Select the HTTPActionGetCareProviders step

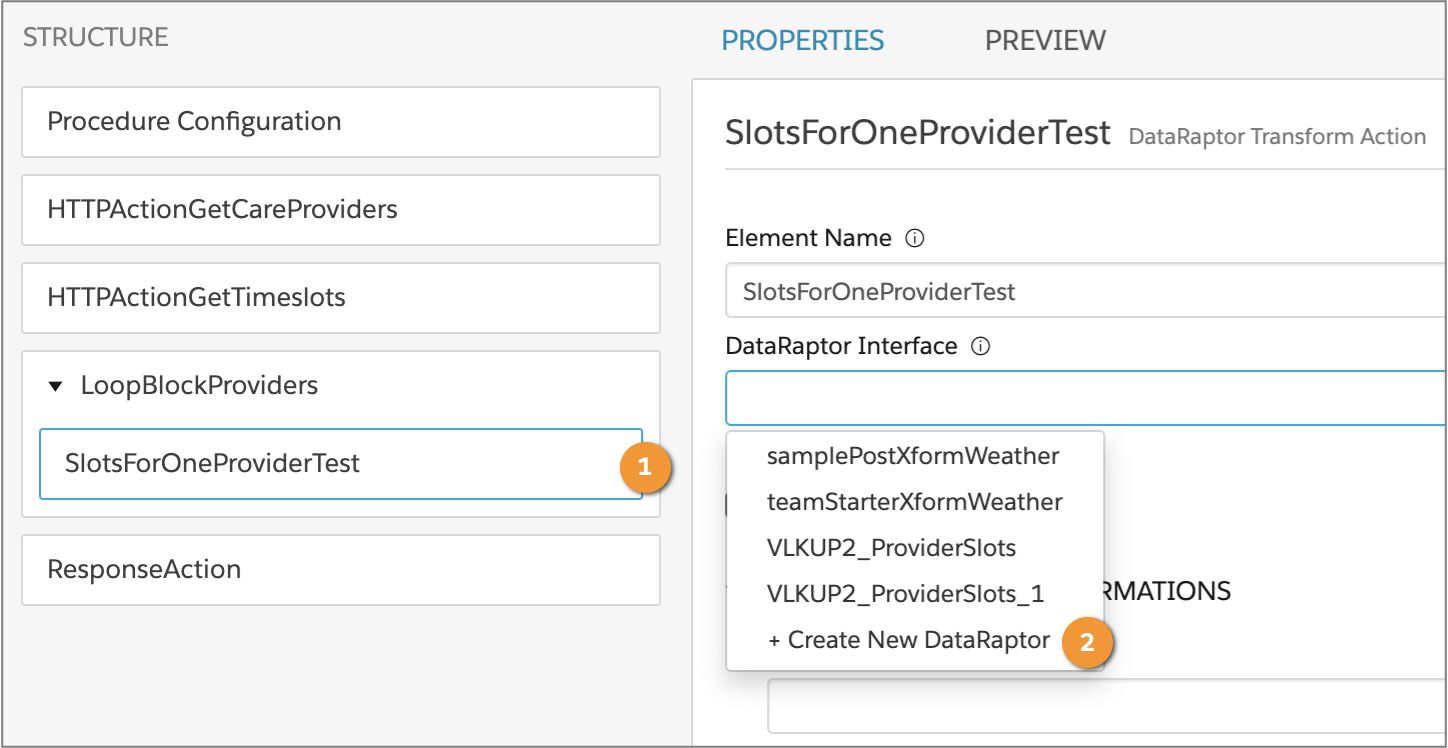[x=221, y=209]
